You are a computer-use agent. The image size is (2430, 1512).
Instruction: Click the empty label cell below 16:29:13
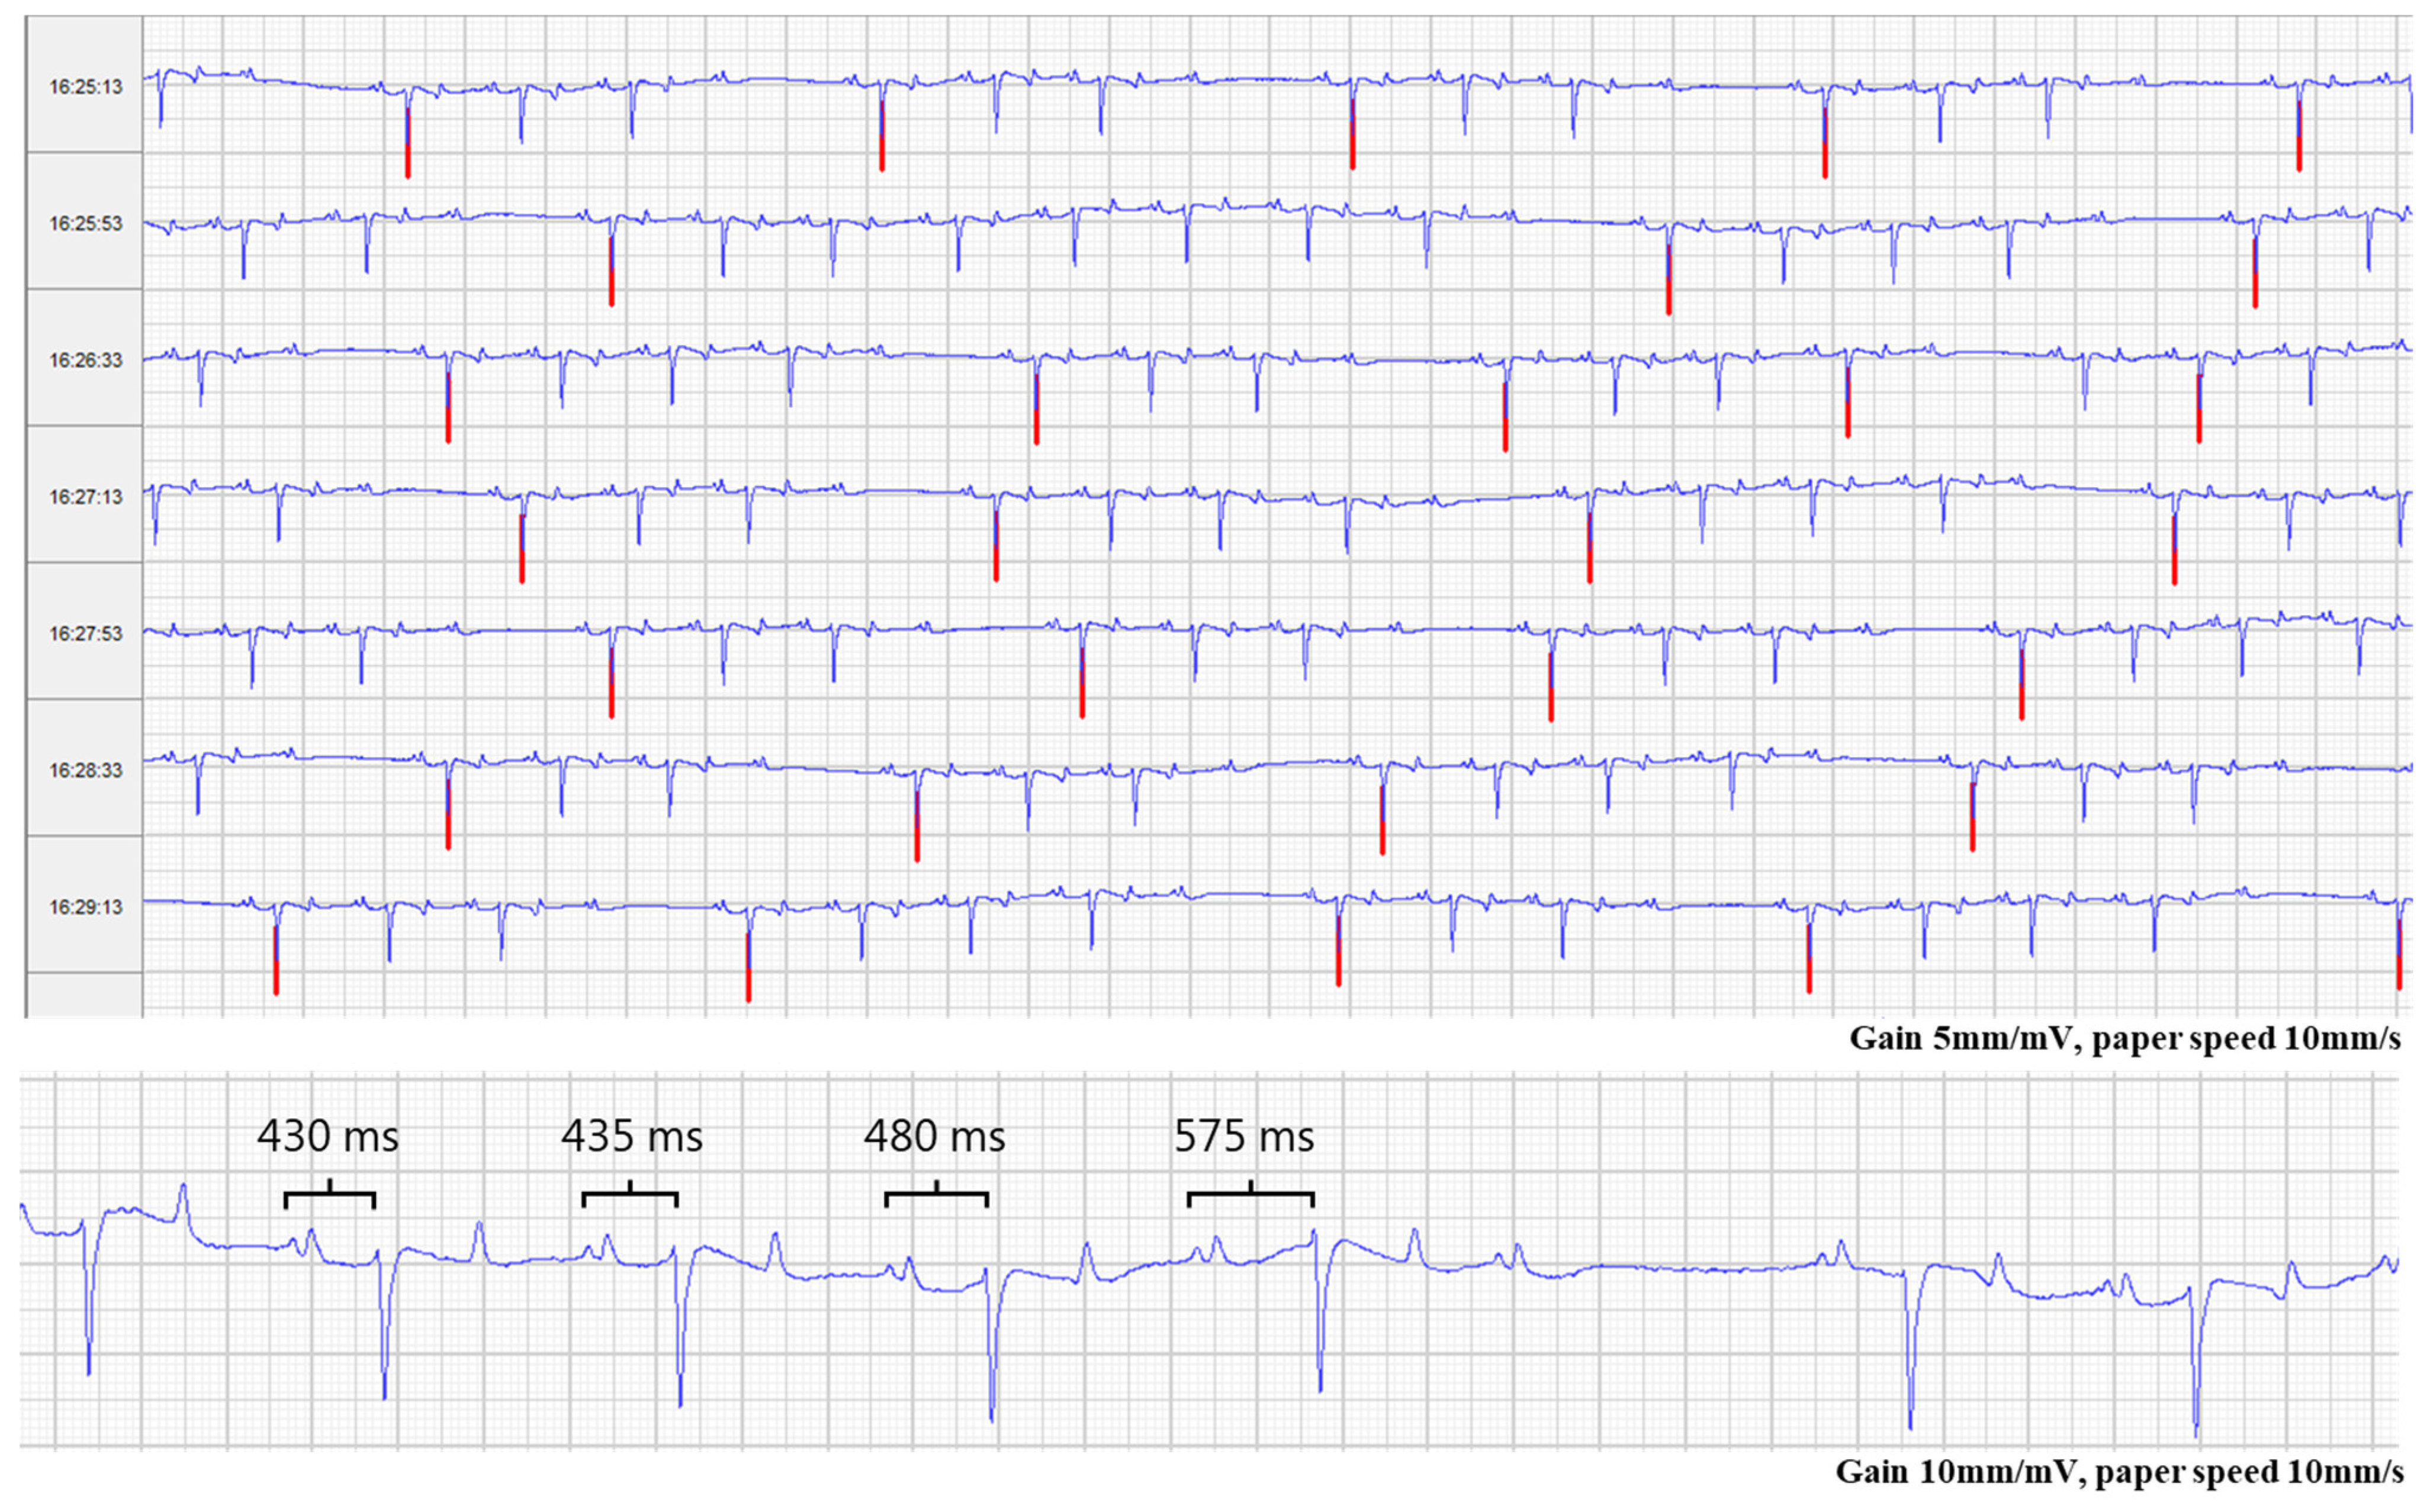(84, 995)
